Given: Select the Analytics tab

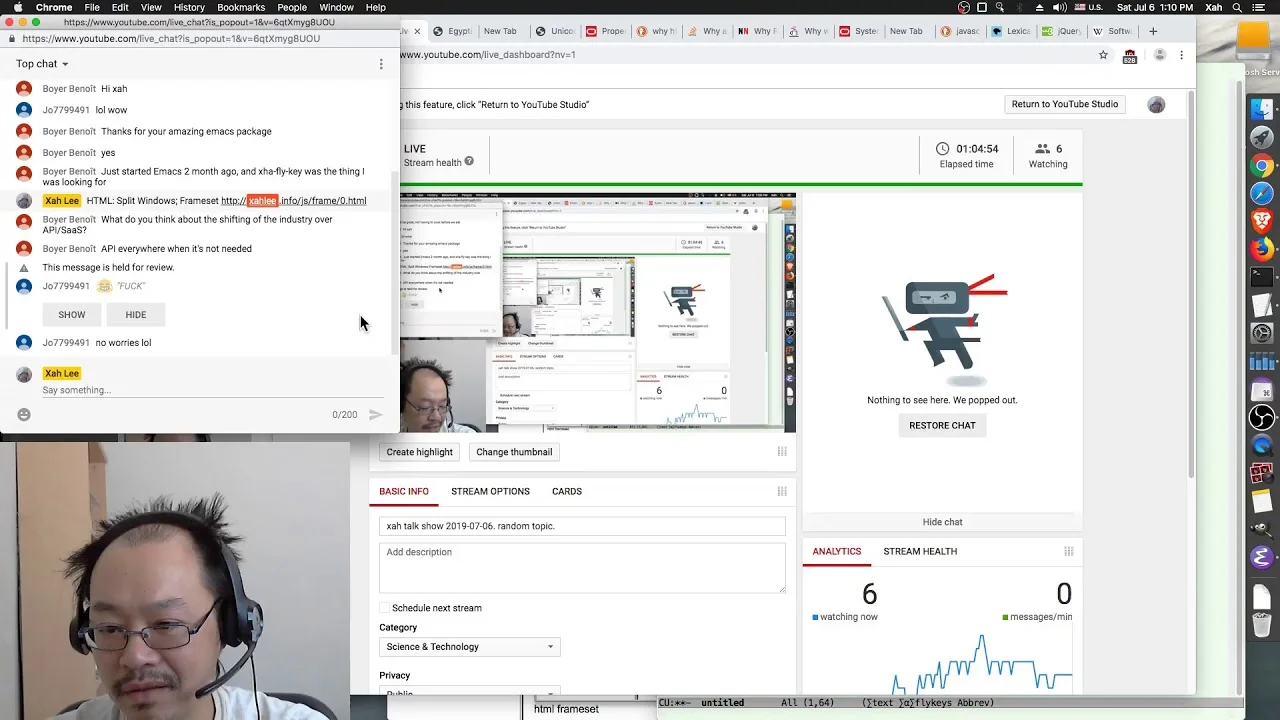Looking at the screenshot, I should pos(837,551).
